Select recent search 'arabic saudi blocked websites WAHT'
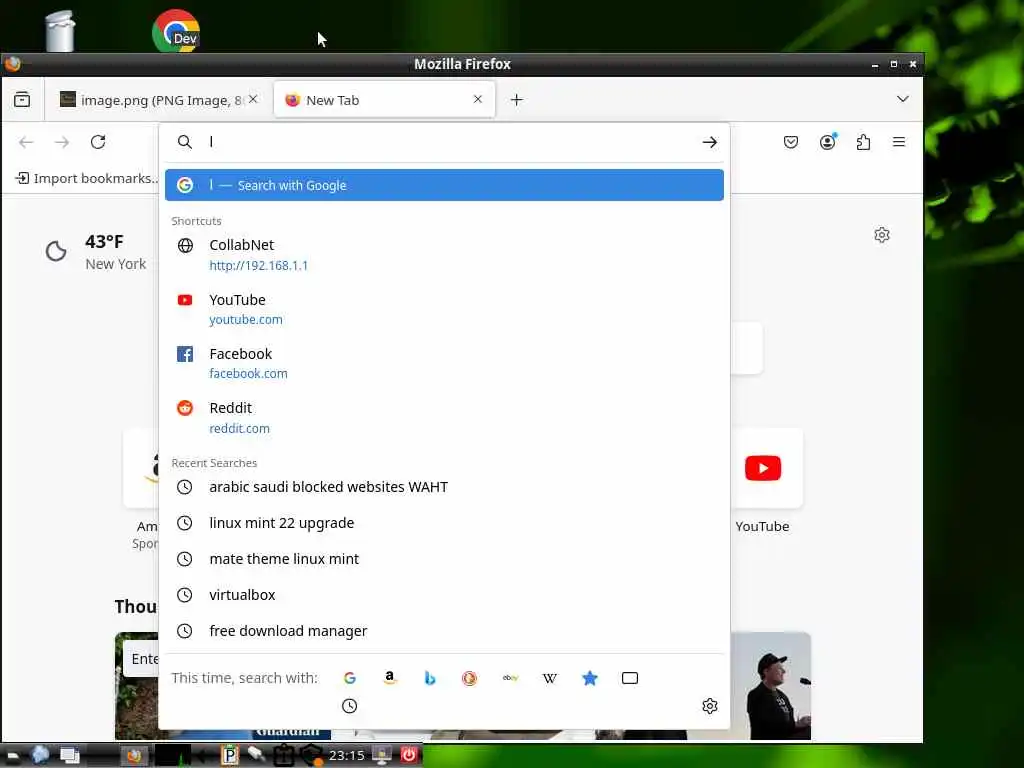 pos(444,487)
